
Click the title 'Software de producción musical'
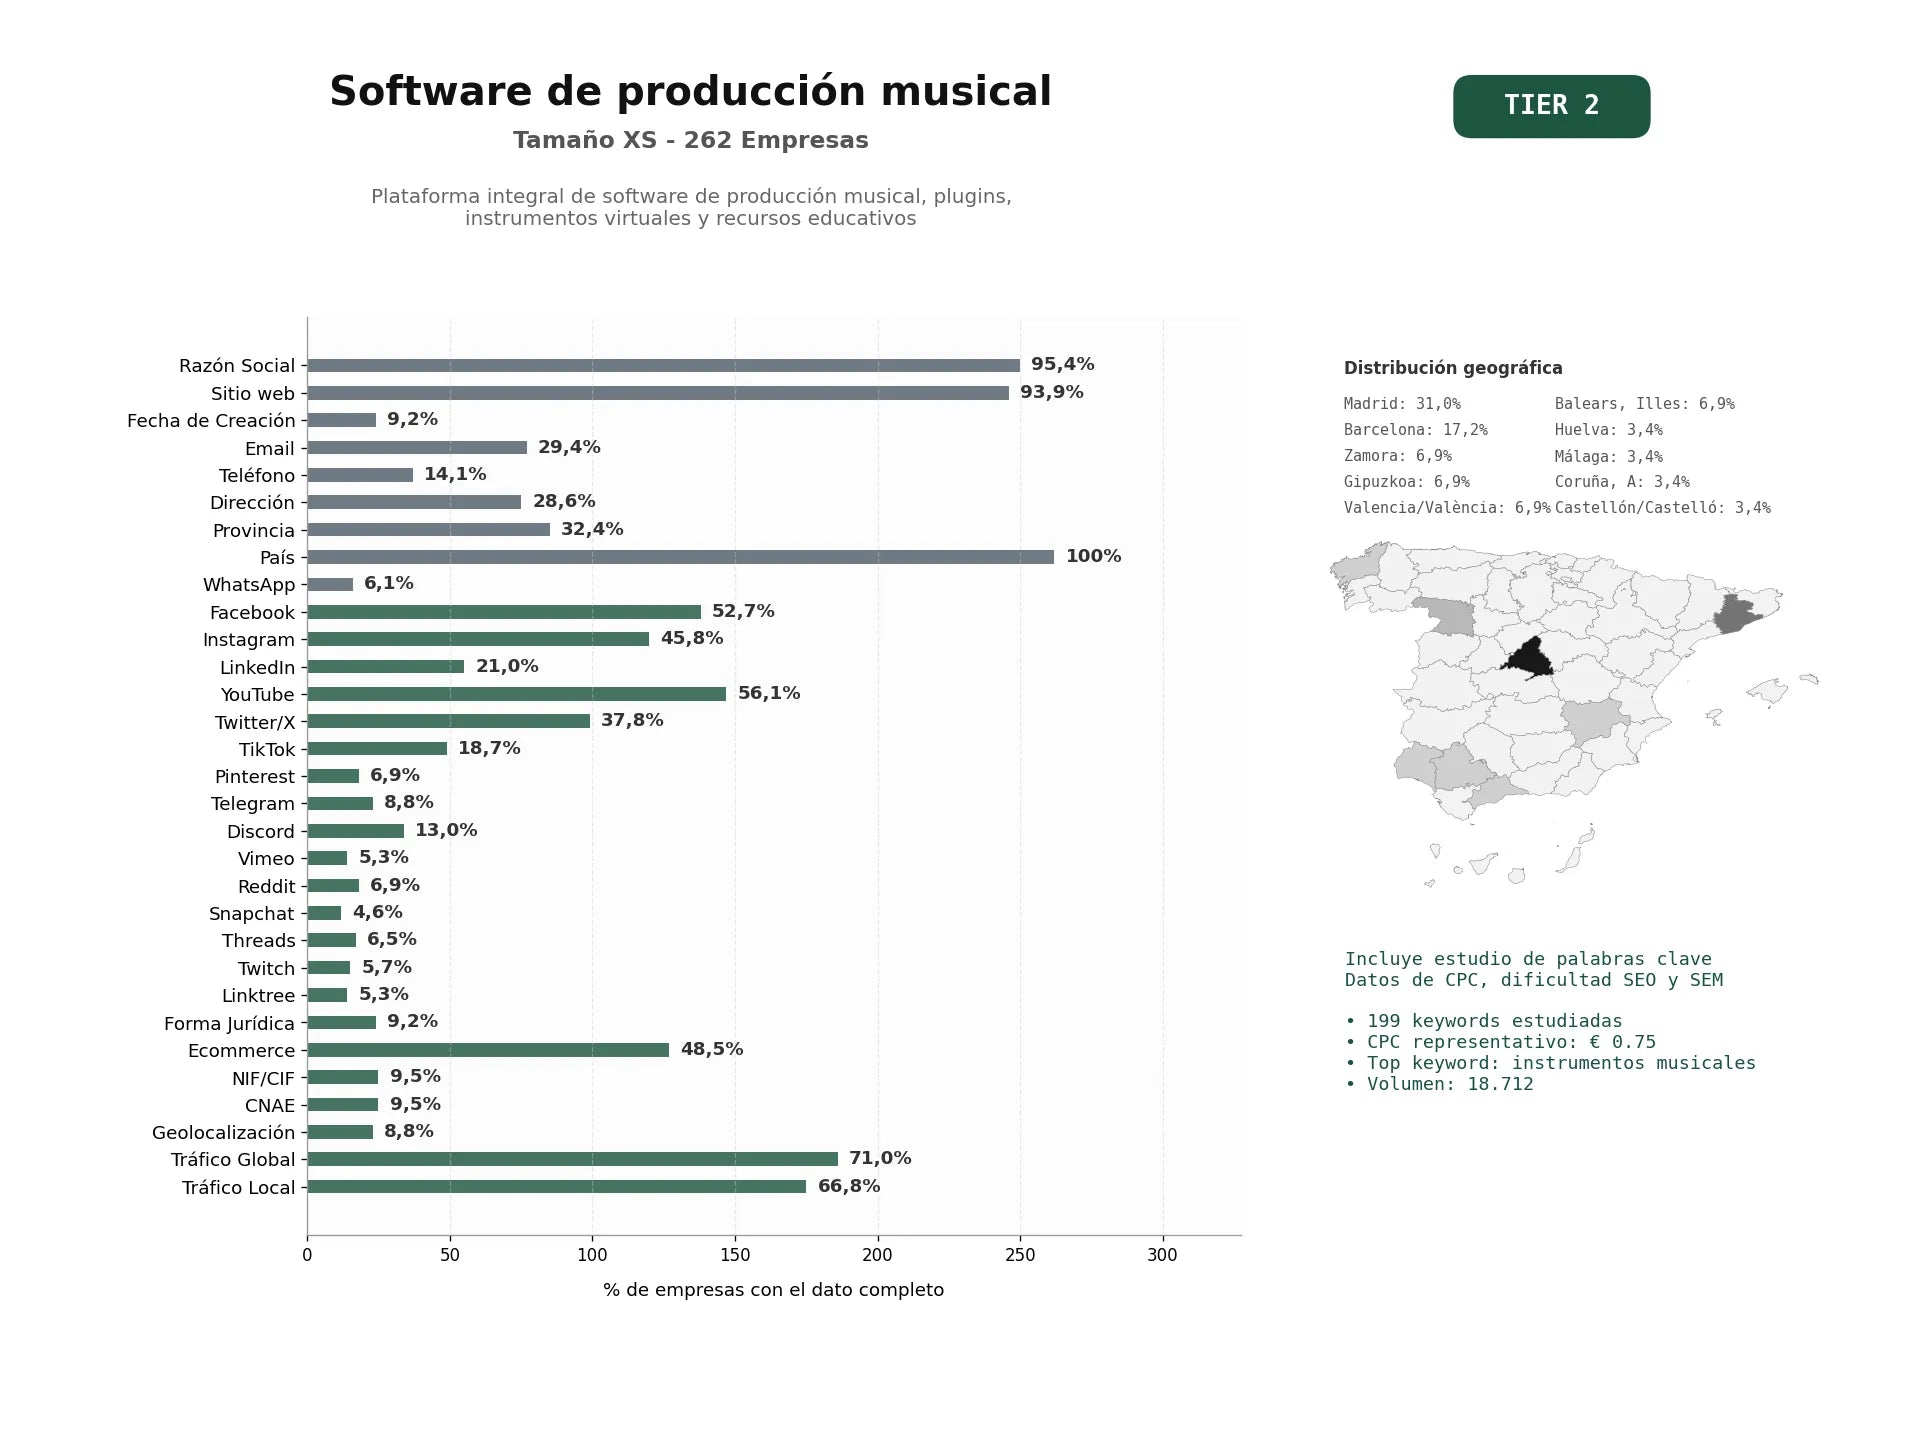(x=690, y=92)
